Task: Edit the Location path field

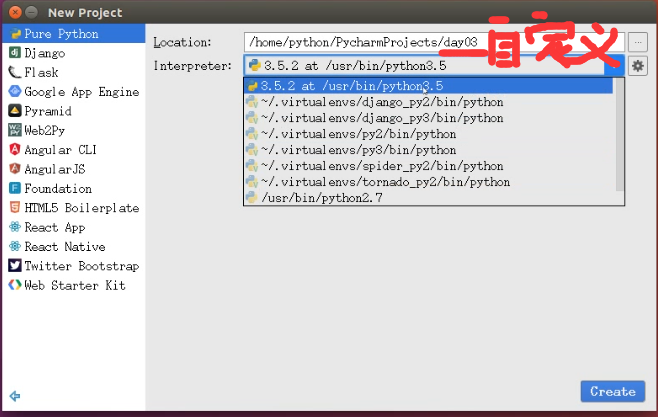Action: (x=434, y=42)
